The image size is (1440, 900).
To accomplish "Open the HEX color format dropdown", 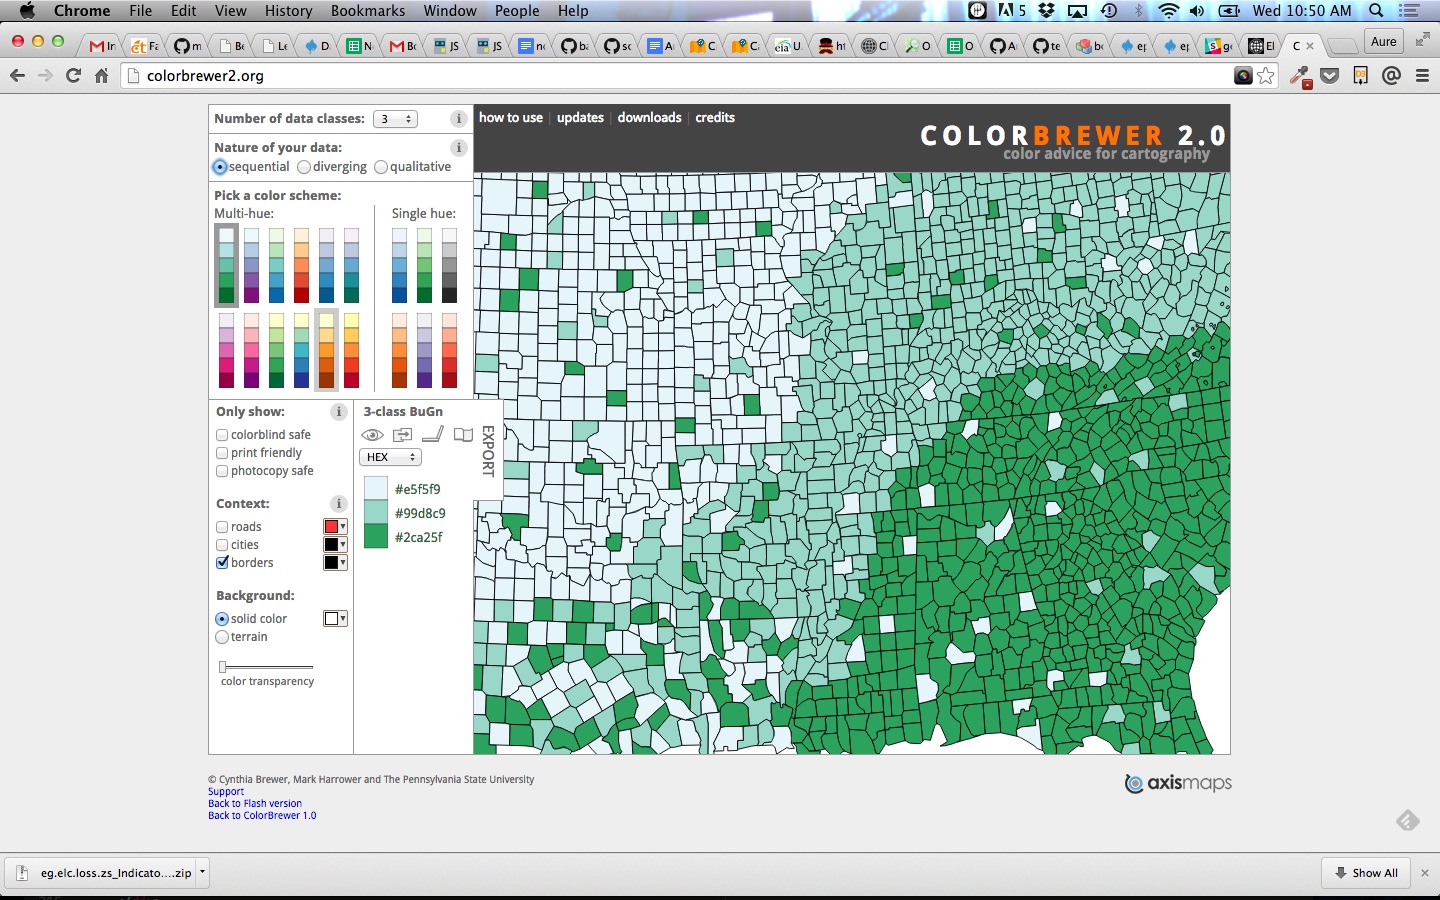I will [x=390, y=457].
